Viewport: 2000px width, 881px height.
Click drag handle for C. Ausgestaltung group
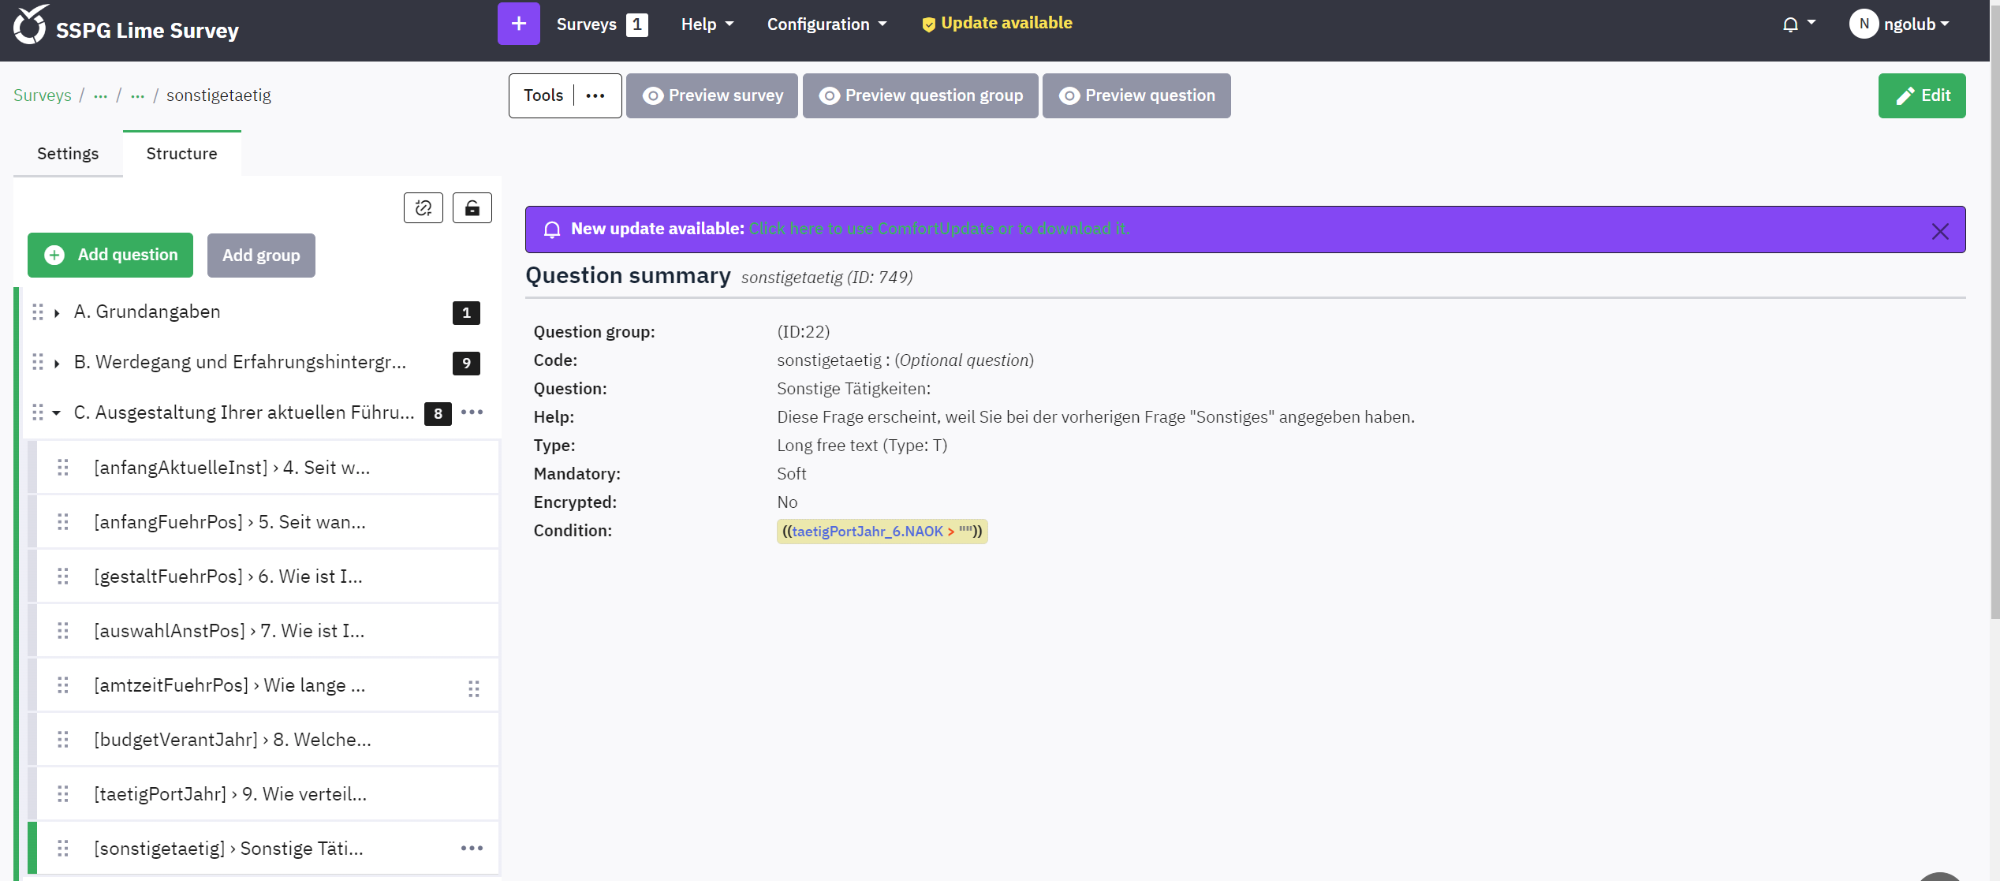(37, 412)
